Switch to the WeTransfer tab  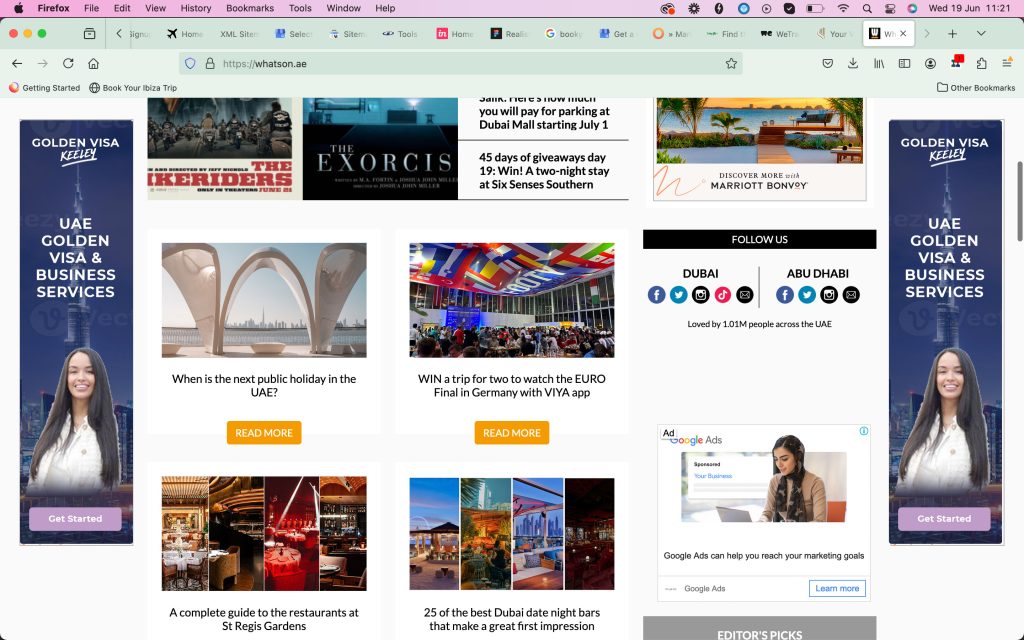click(x=780, y=33)
